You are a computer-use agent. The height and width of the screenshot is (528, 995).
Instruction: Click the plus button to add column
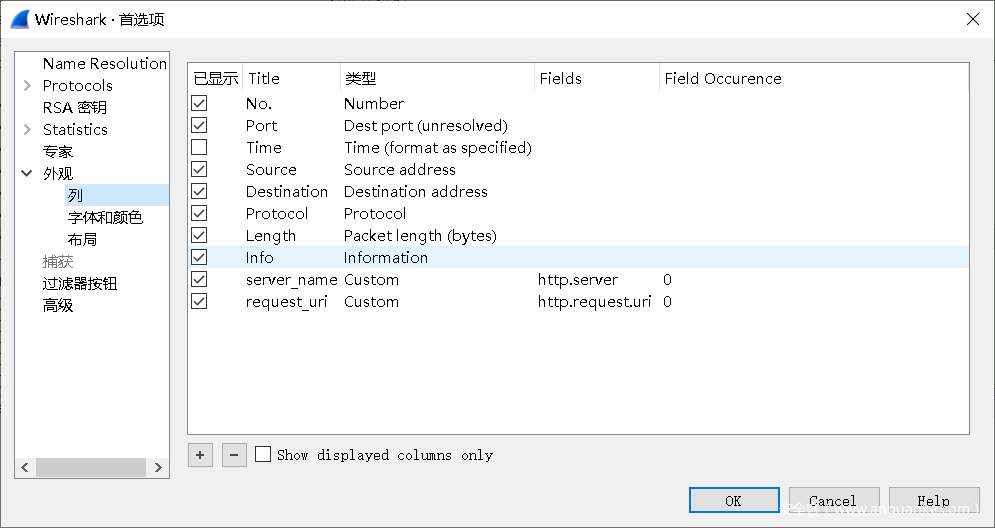pyautogui.click(x=200, y=455)
